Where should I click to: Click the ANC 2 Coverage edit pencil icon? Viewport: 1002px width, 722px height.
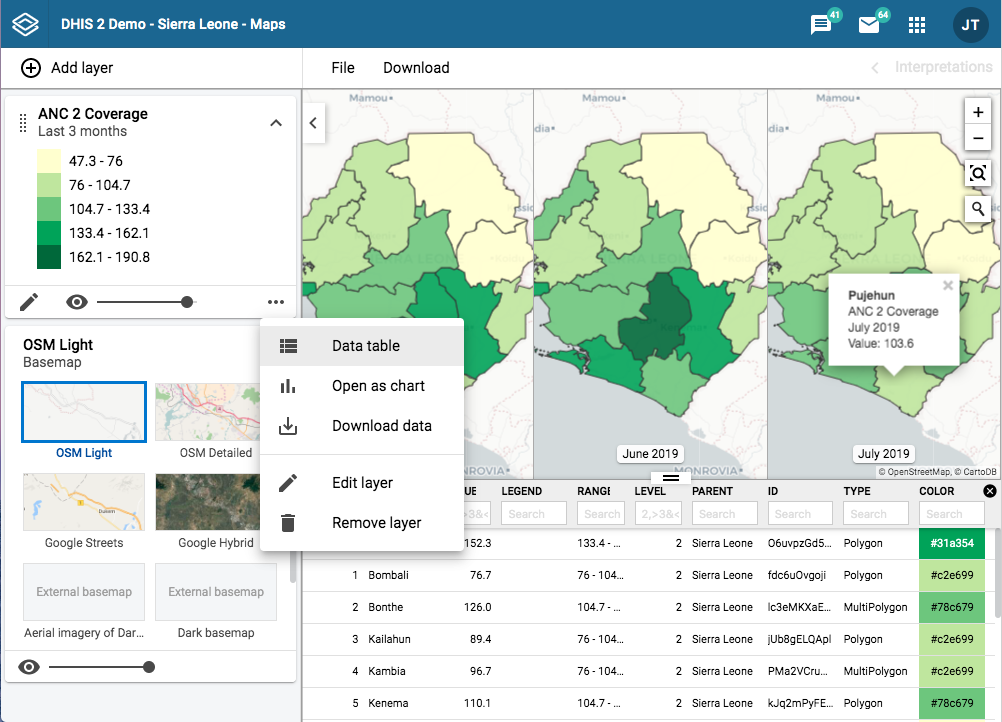click(x=29, y=302)
